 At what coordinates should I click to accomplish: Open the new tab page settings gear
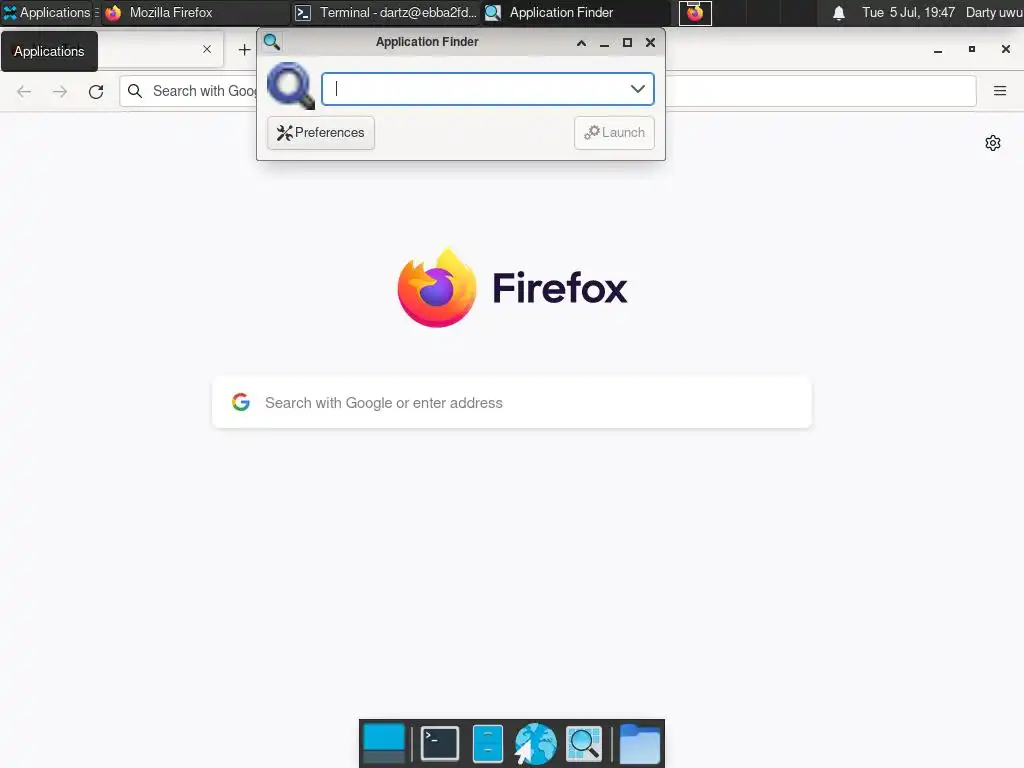coord(993,143)
